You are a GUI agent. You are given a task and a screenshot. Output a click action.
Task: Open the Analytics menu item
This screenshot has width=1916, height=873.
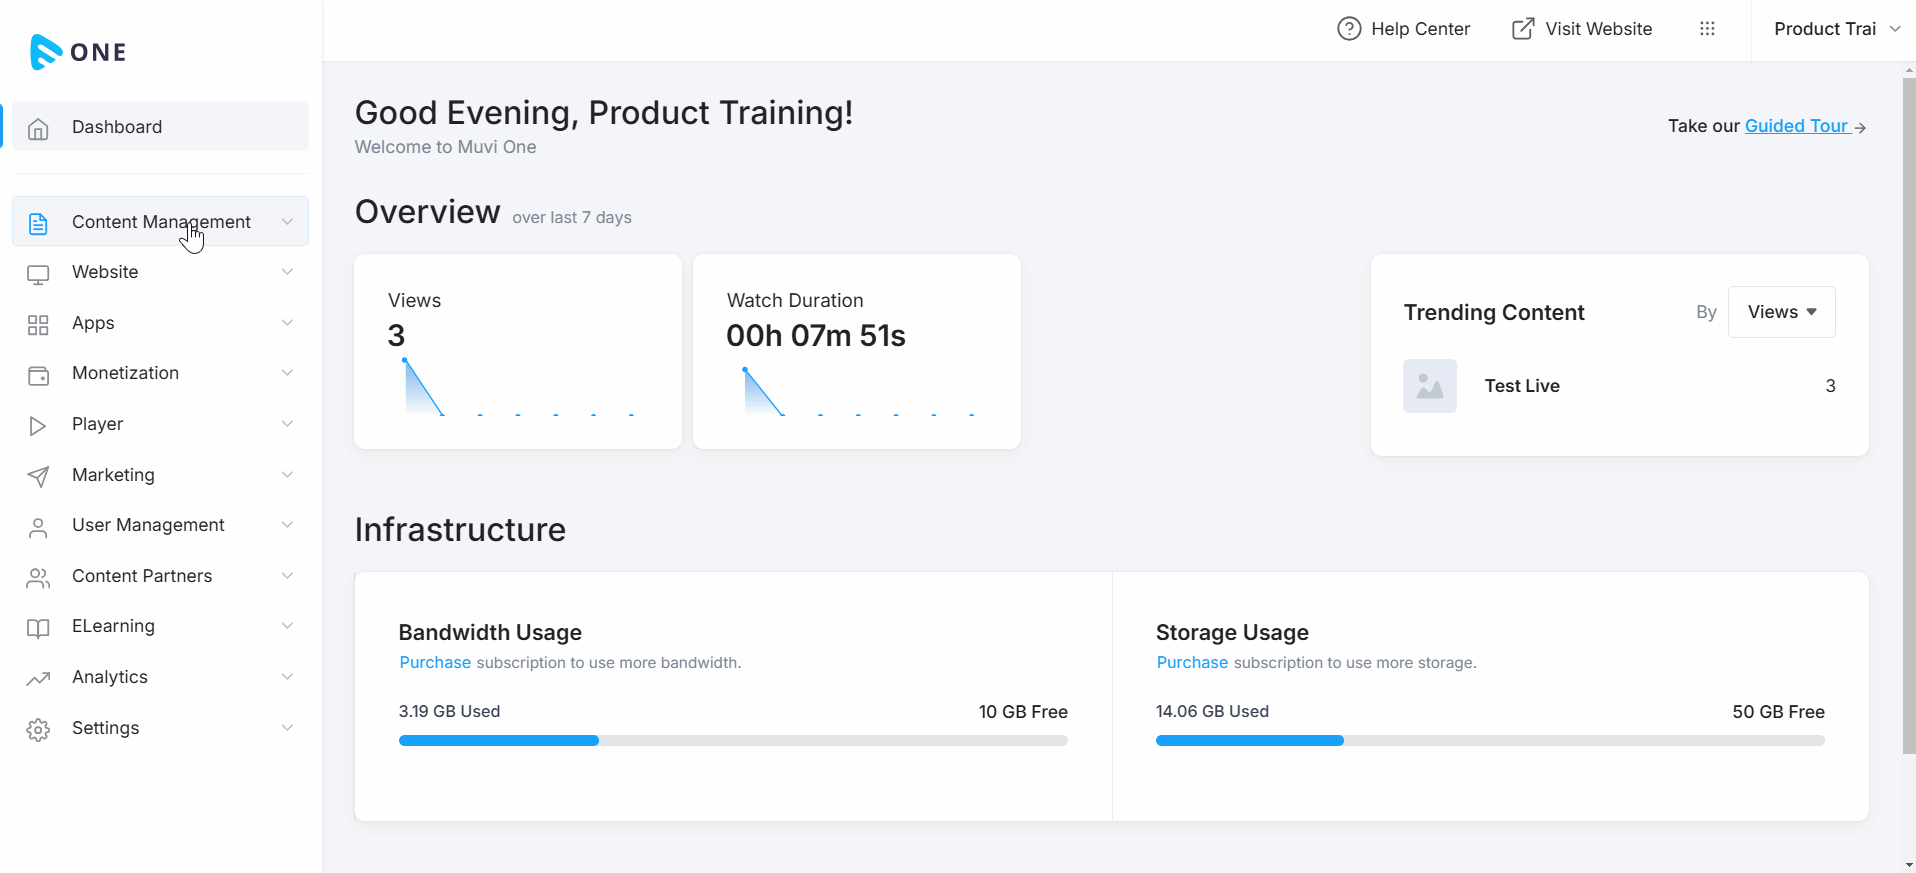(110, 677)
